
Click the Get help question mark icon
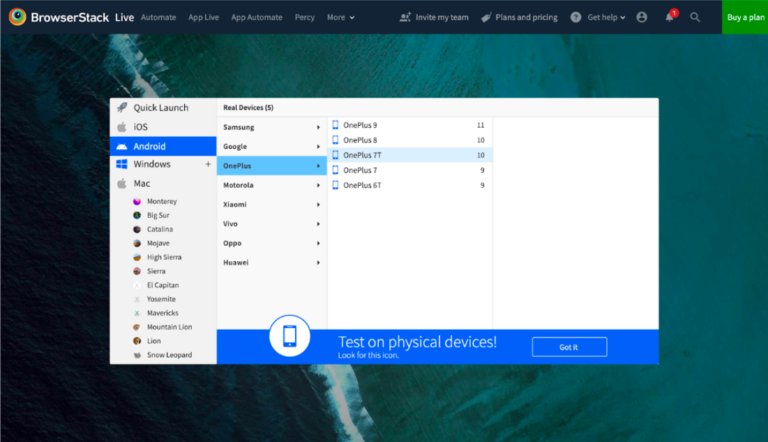(576, 17)
